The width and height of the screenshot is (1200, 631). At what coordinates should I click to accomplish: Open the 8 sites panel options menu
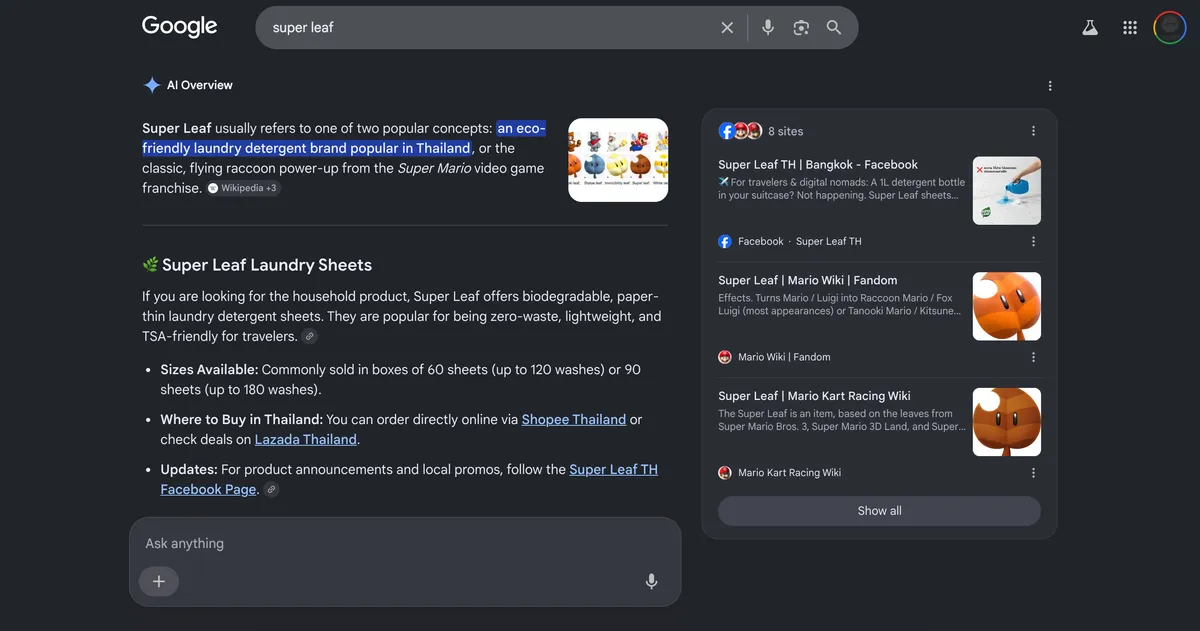(x=1033, y=131)
